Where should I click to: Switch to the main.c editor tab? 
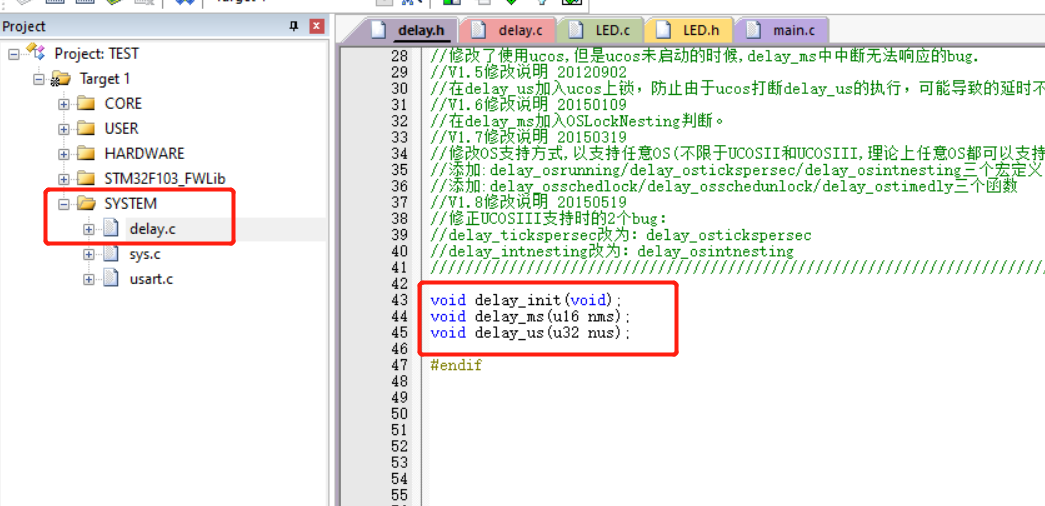[x=783, y=31]
